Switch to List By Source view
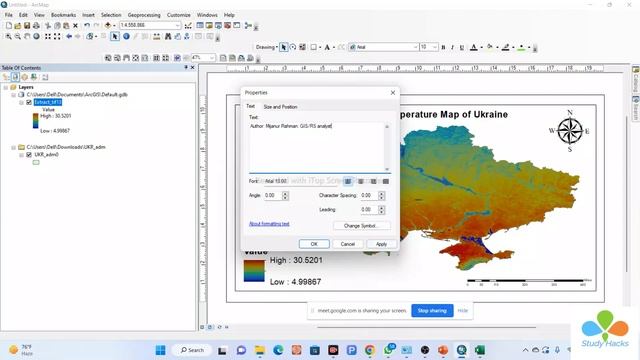640x360 pixels. pos(15,77)
